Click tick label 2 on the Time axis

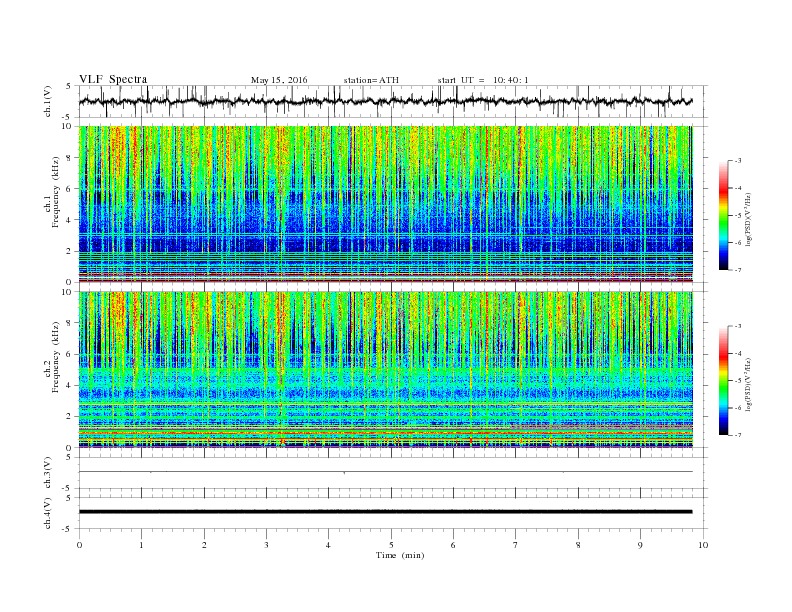pos(204,545)
